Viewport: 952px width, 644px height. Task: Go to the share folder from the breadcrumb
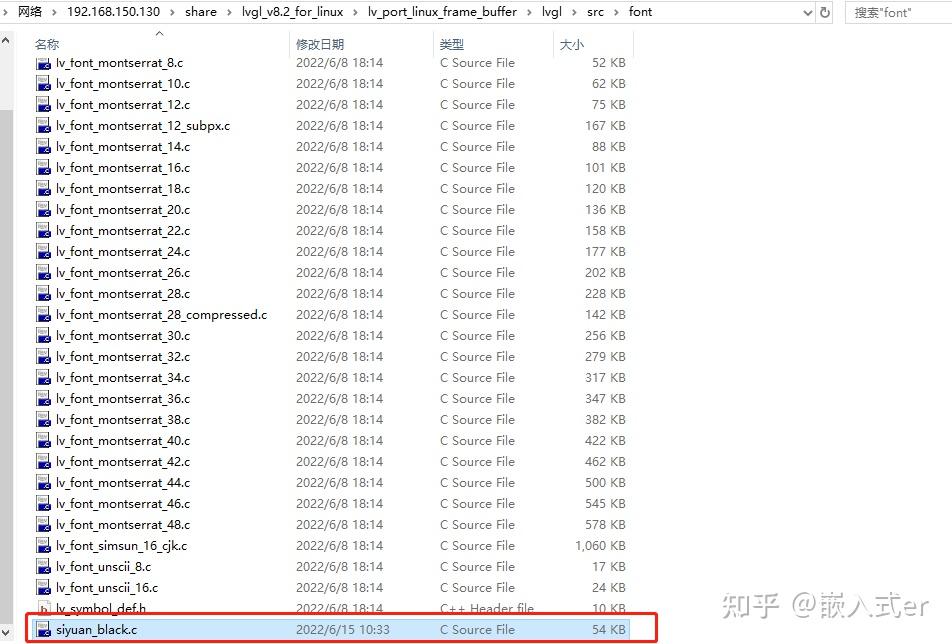(201, 12)
